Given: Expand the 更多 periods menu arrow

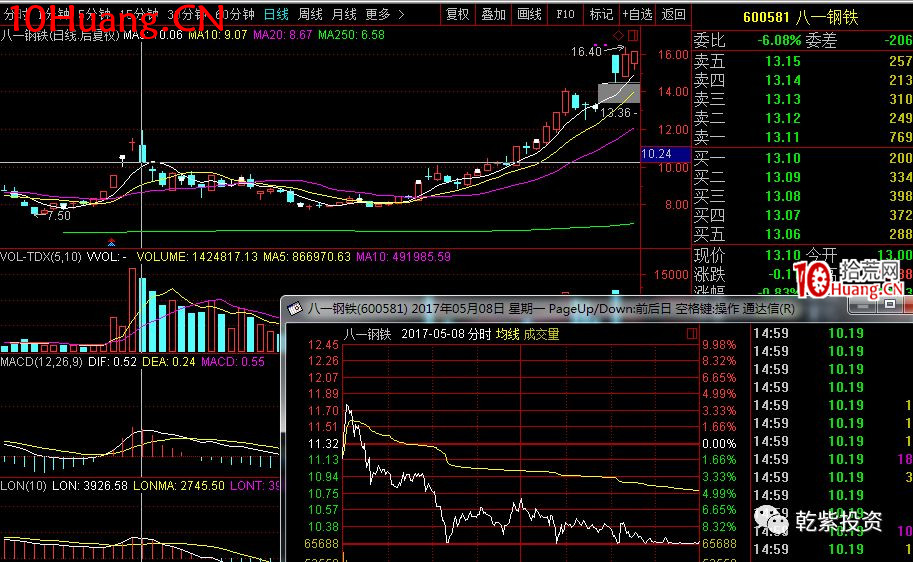Looking at the screenshot, I should (401, 14).
